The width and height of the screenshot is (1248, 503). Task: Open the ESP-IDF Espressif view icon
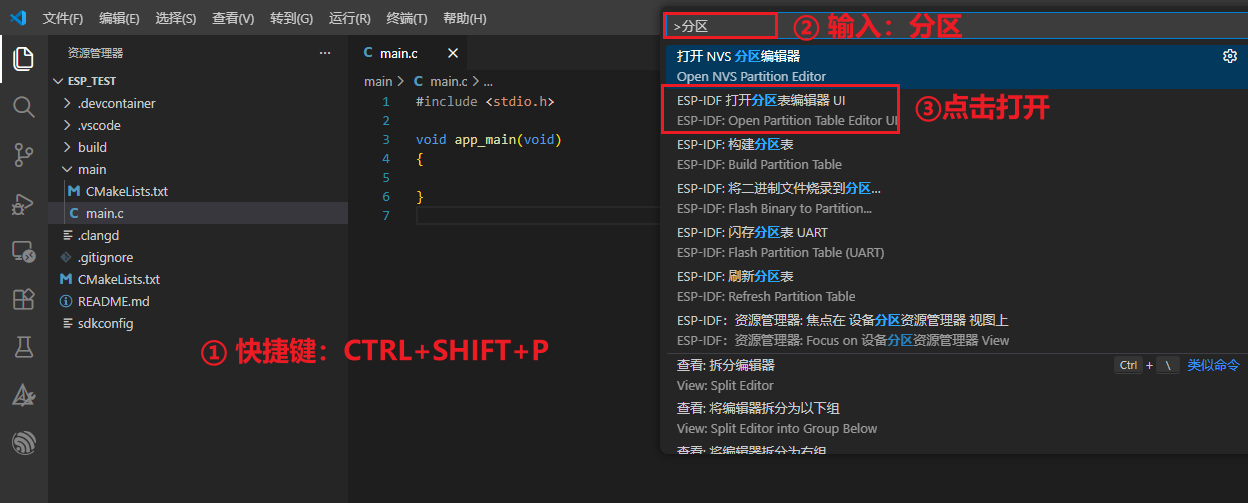[x=23, y=443]
